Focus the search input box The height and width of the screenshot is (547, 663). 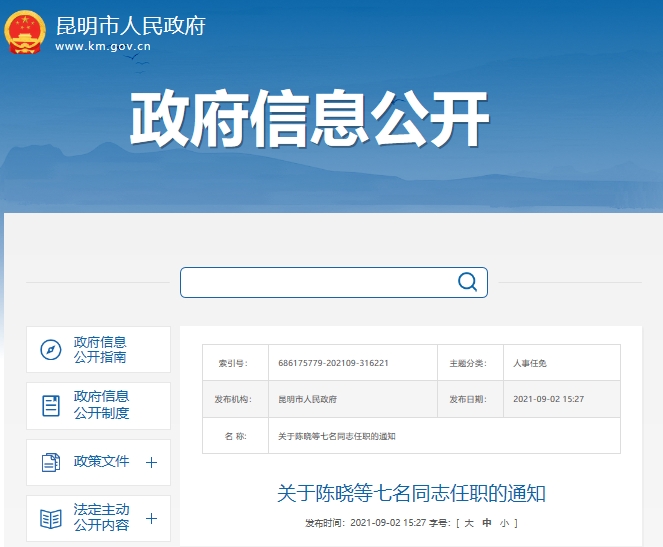pos(315,282)
